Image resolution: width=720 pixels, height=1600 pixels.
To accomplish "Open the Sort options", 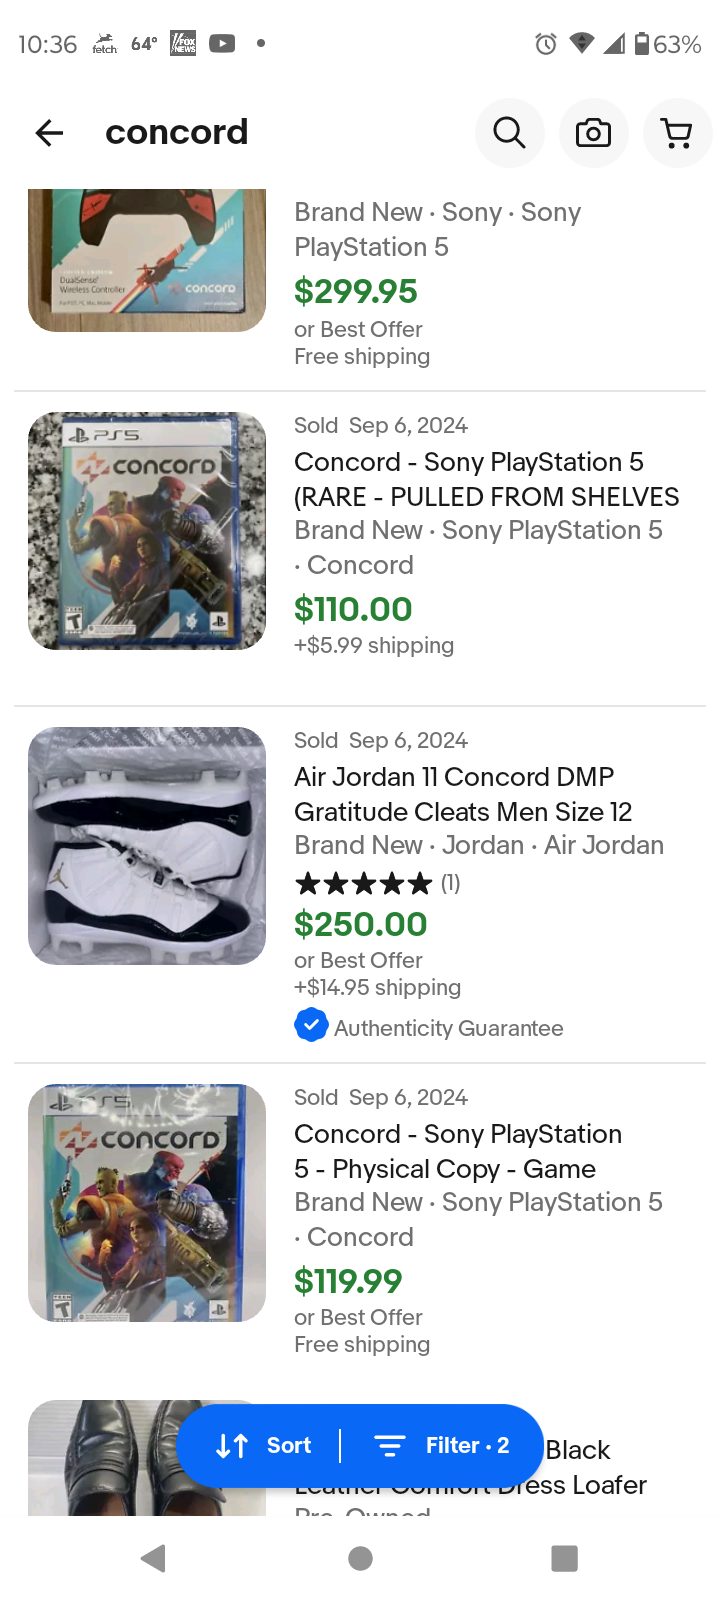I will [x=264, y=1446].
